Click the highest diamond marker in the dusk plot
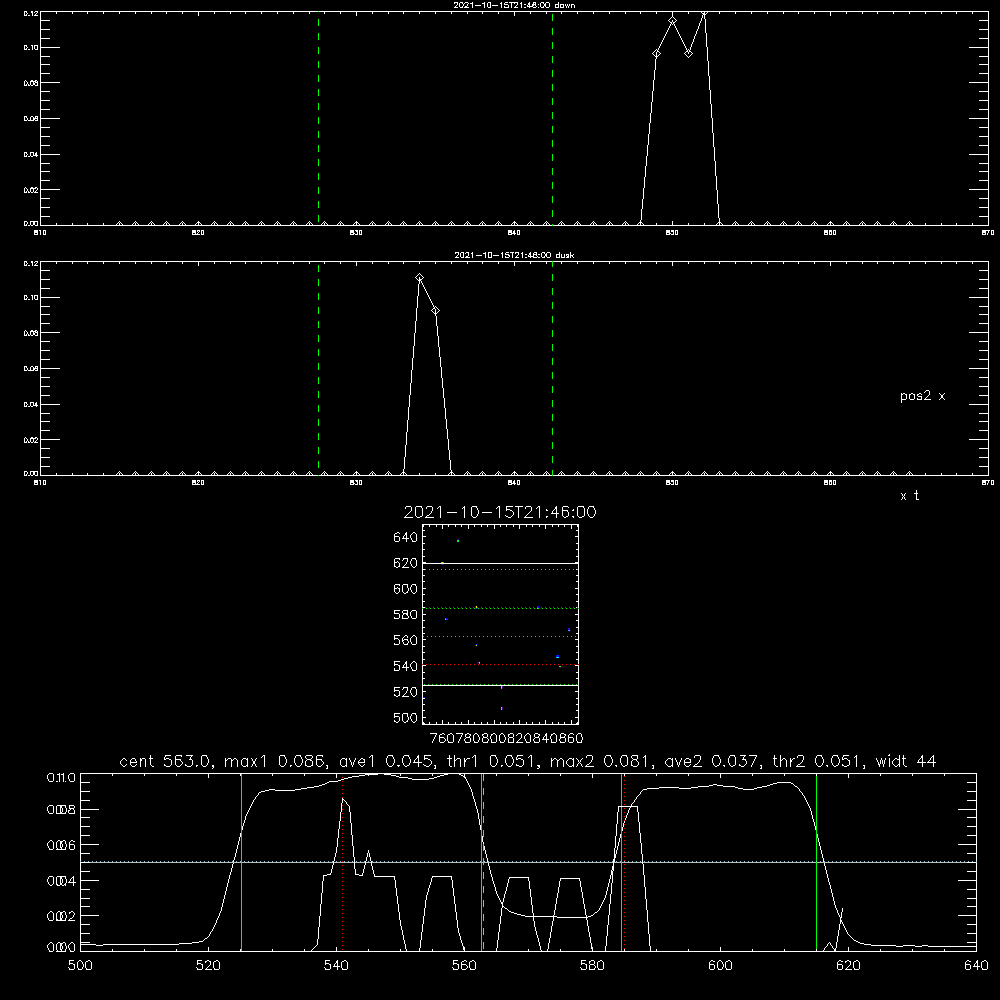Viewport: 1000px width, 1000px height. (420, 277)
